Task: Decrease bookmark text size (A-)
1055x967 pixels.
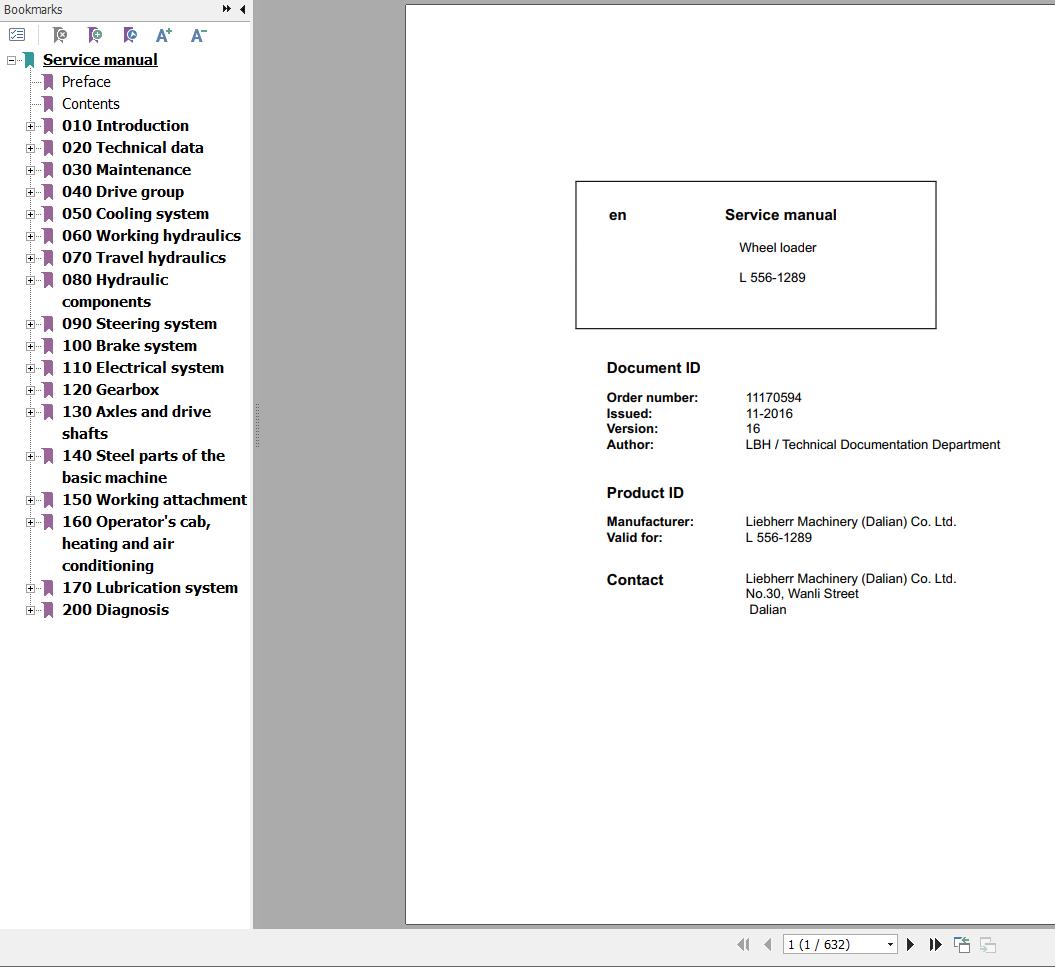Action: pos(198,34)
